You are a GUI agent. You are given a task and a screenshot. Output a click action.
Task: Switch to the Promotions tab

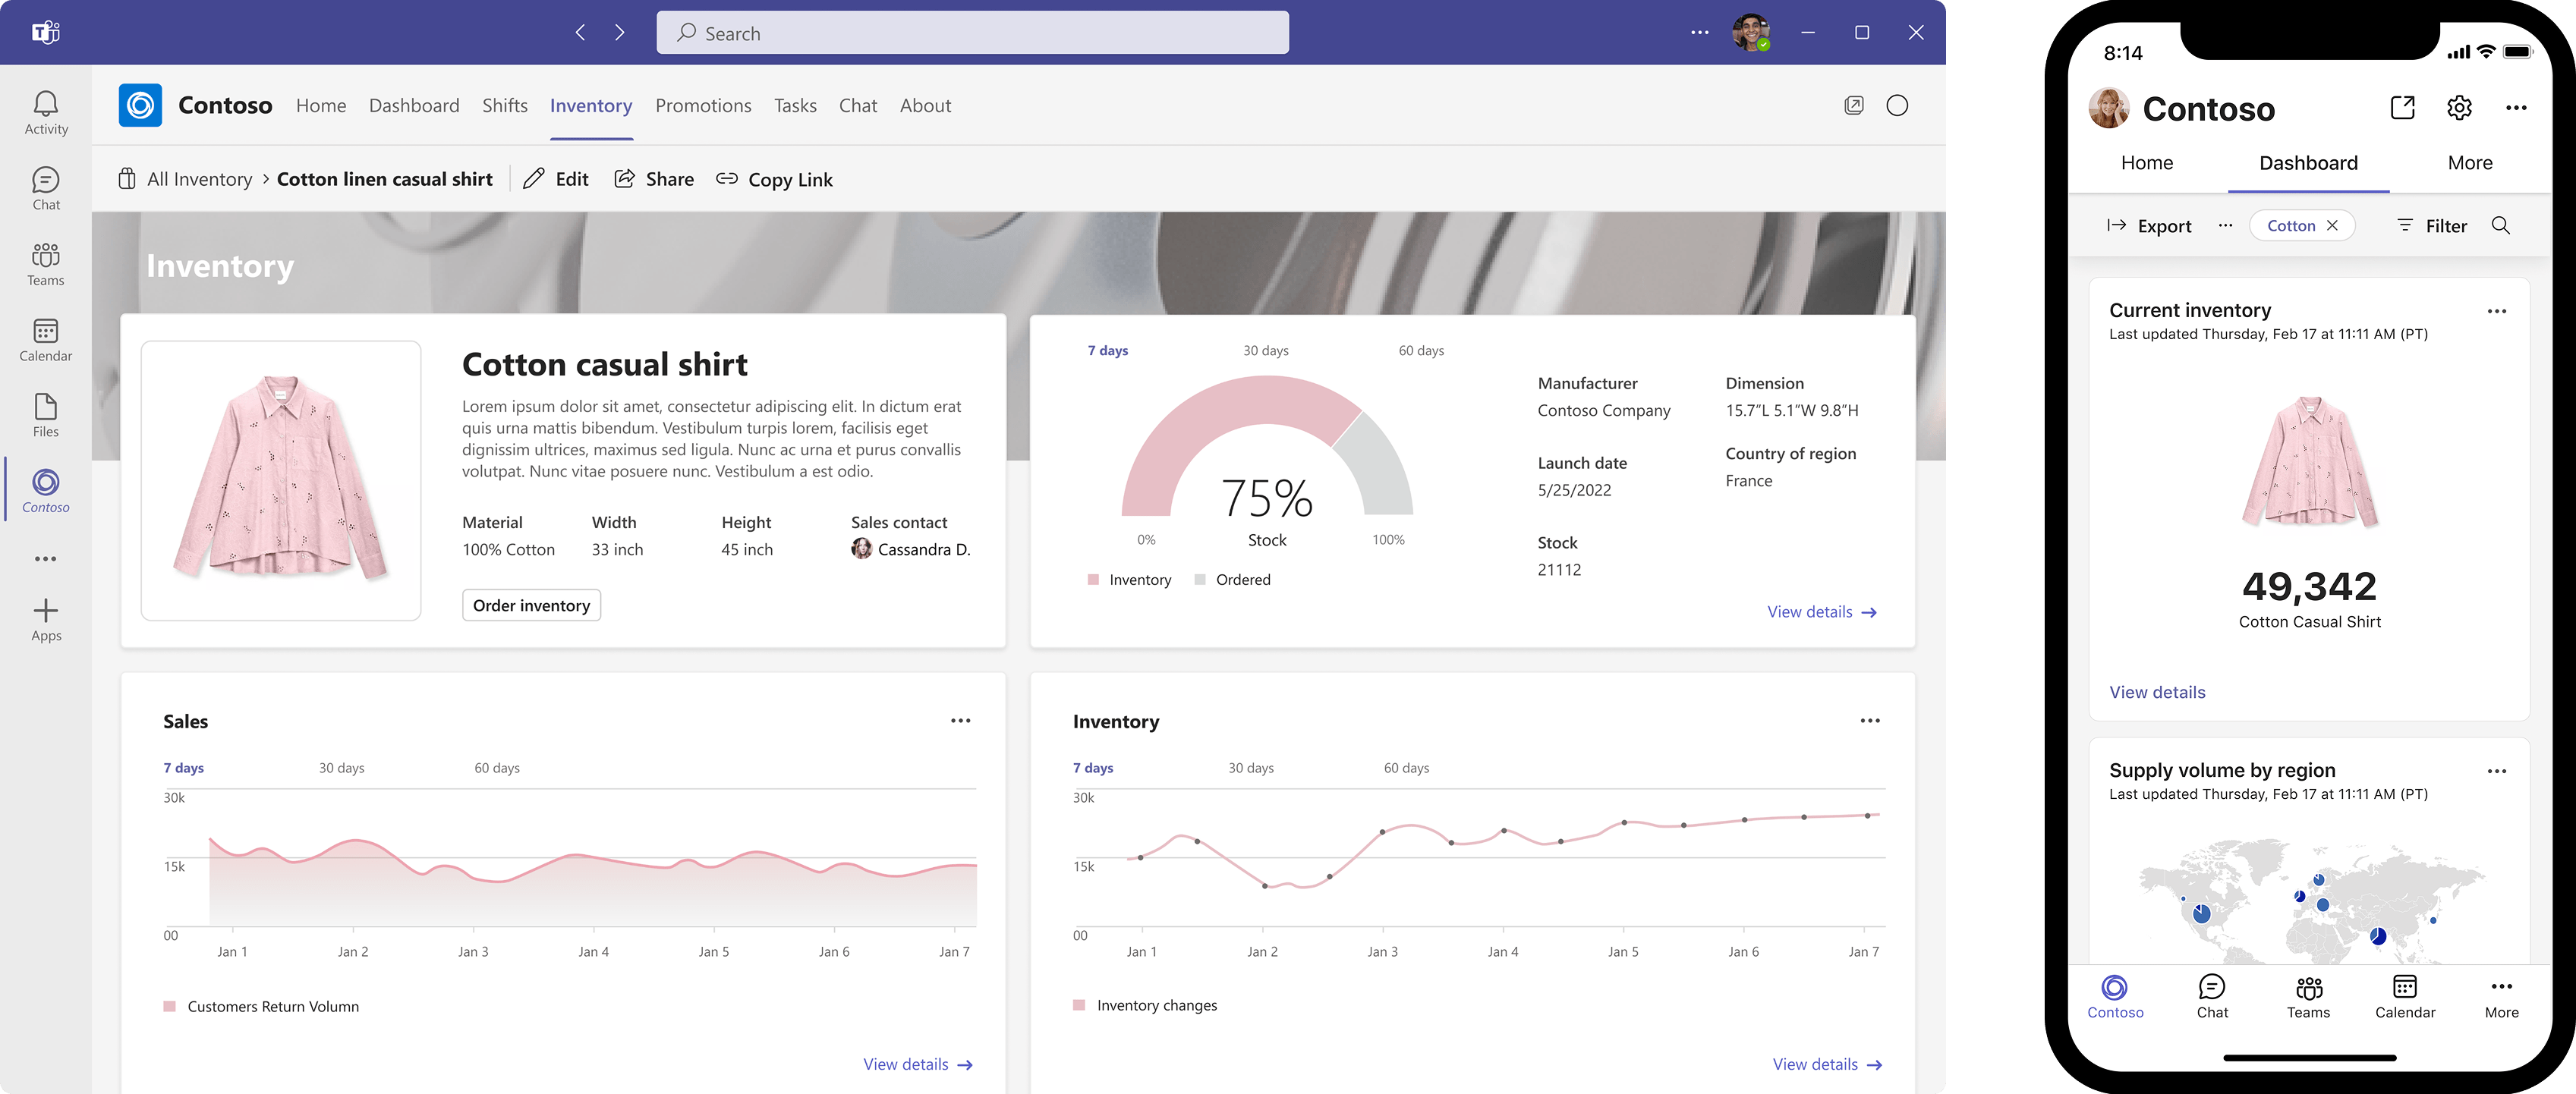coord(703,106)
